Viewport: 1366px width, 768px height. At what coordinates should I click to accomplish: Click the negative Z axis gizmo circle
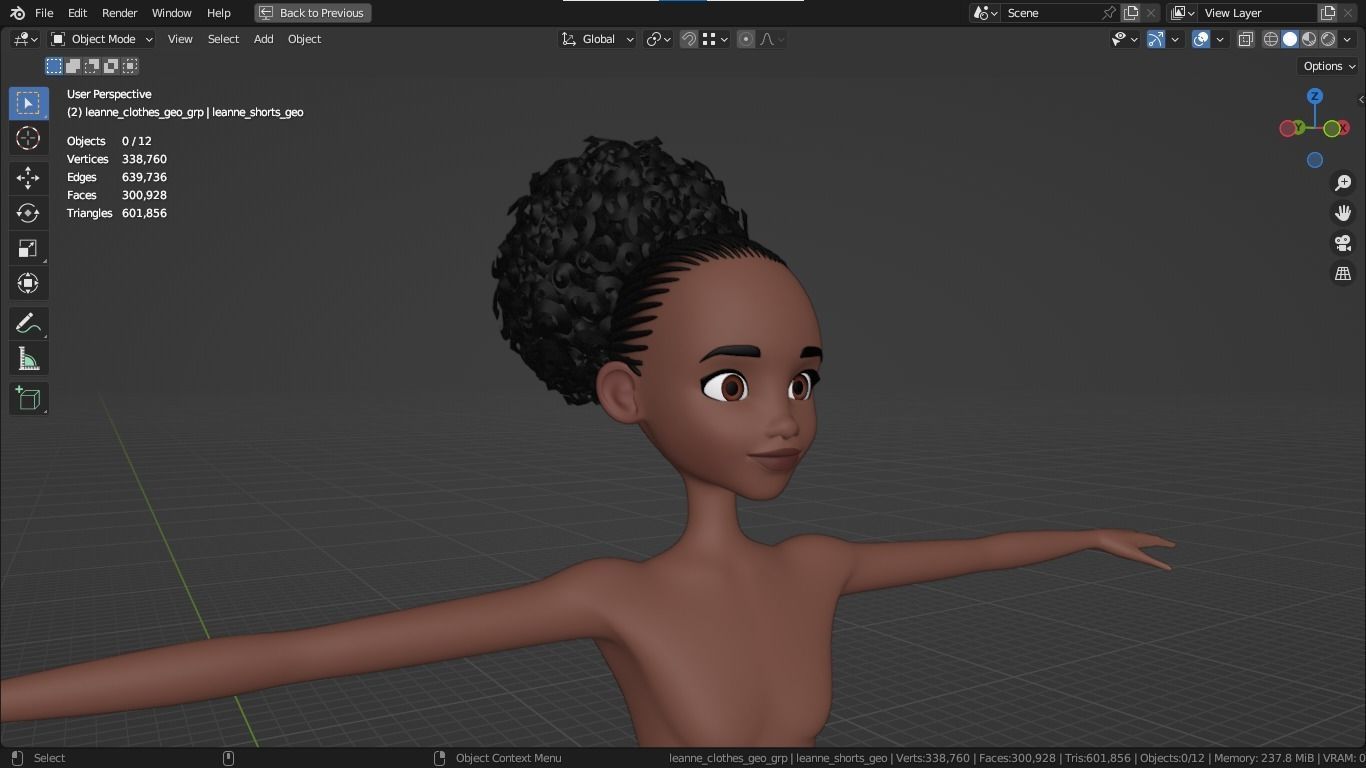[x=1315, y=160]
